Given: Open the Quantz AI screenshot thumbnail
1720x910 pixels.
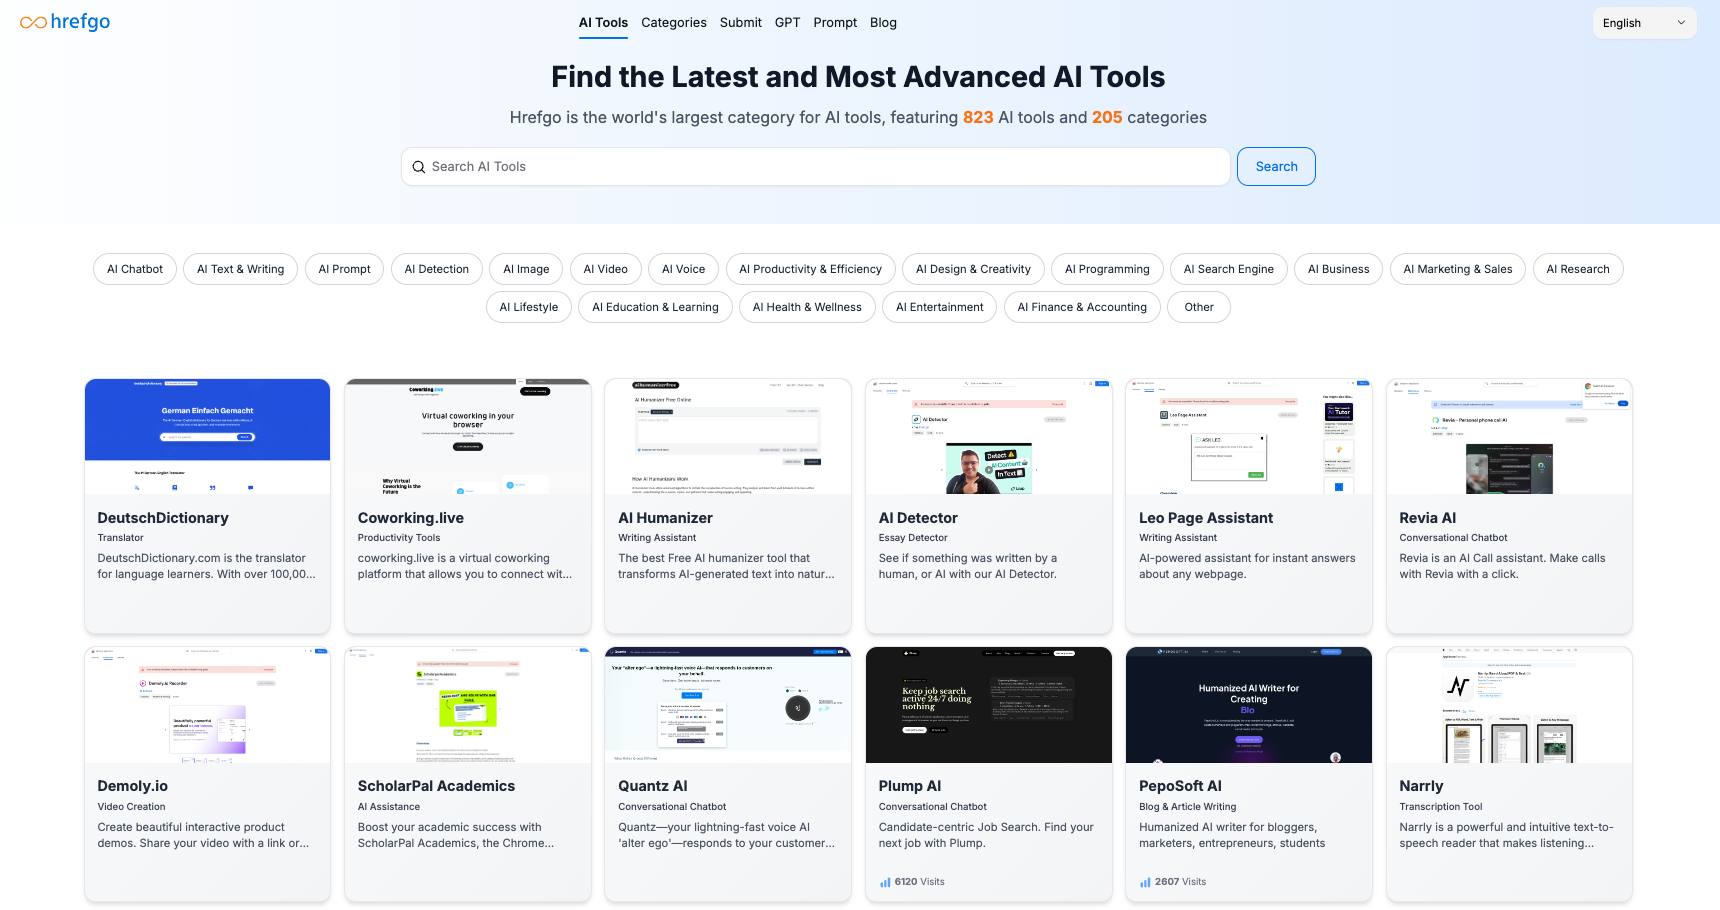Looking at the screenshot, I should coord(728,705).
